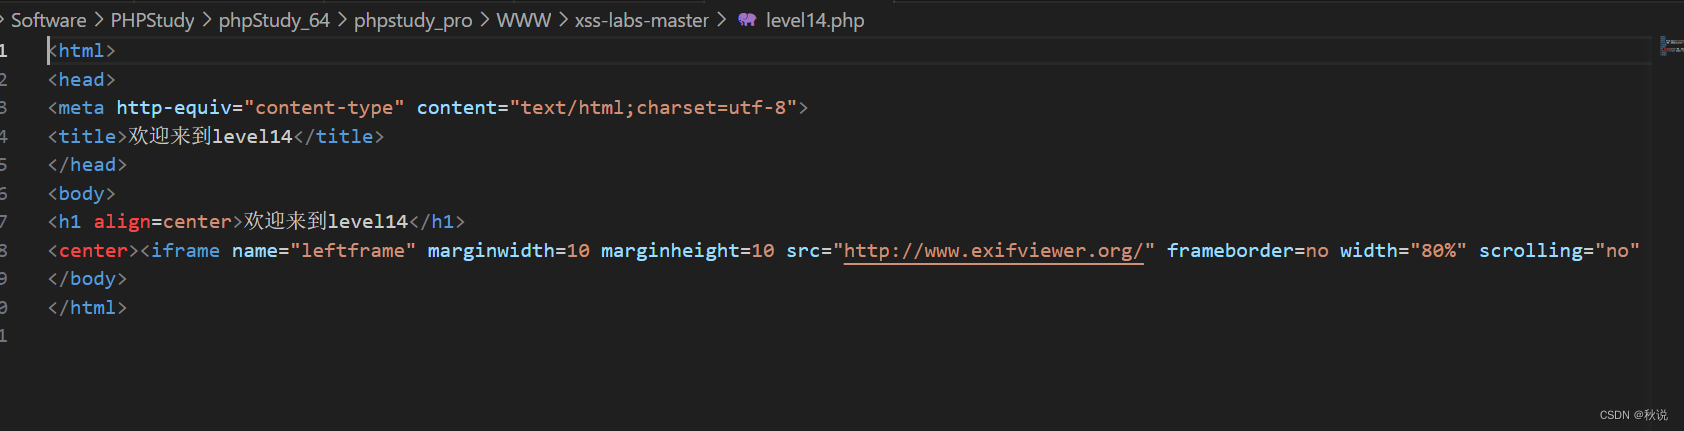Click the closing </body> tag
1684x431 pixels.
pyautogui.click(x=88, y=279)
